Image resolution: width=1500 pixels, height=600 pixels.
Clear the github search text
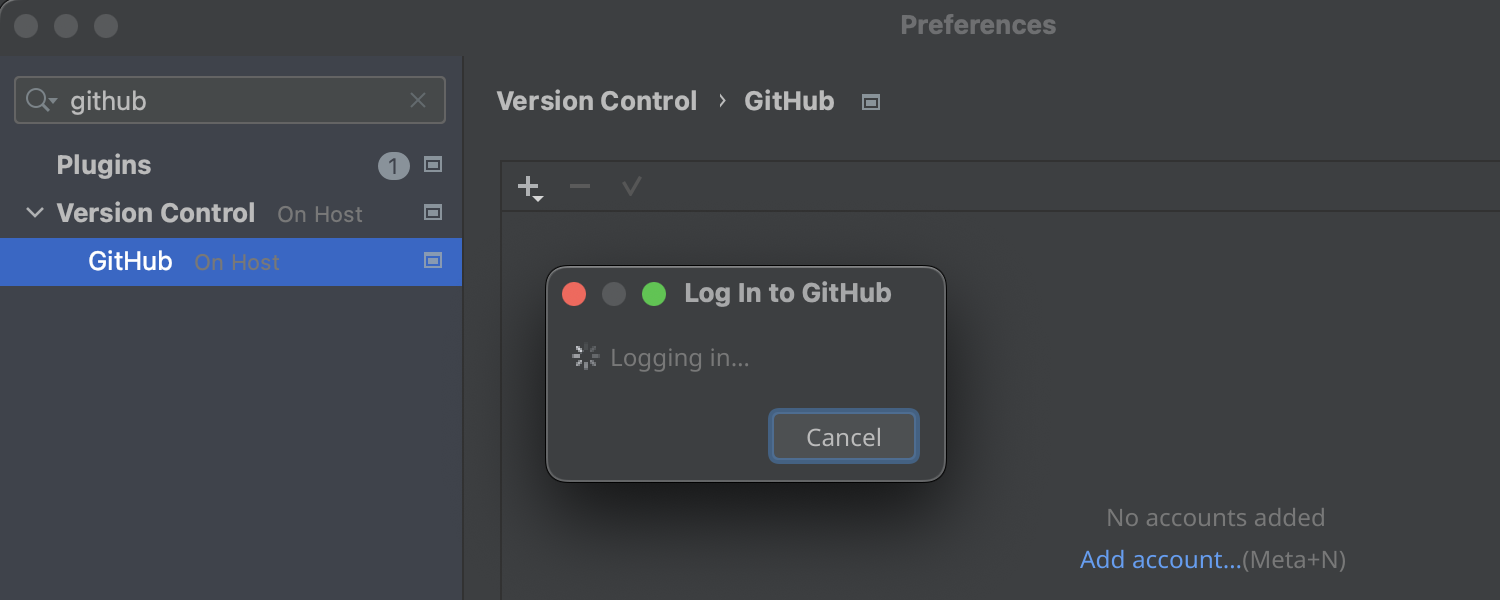click(x=418, y=100)
